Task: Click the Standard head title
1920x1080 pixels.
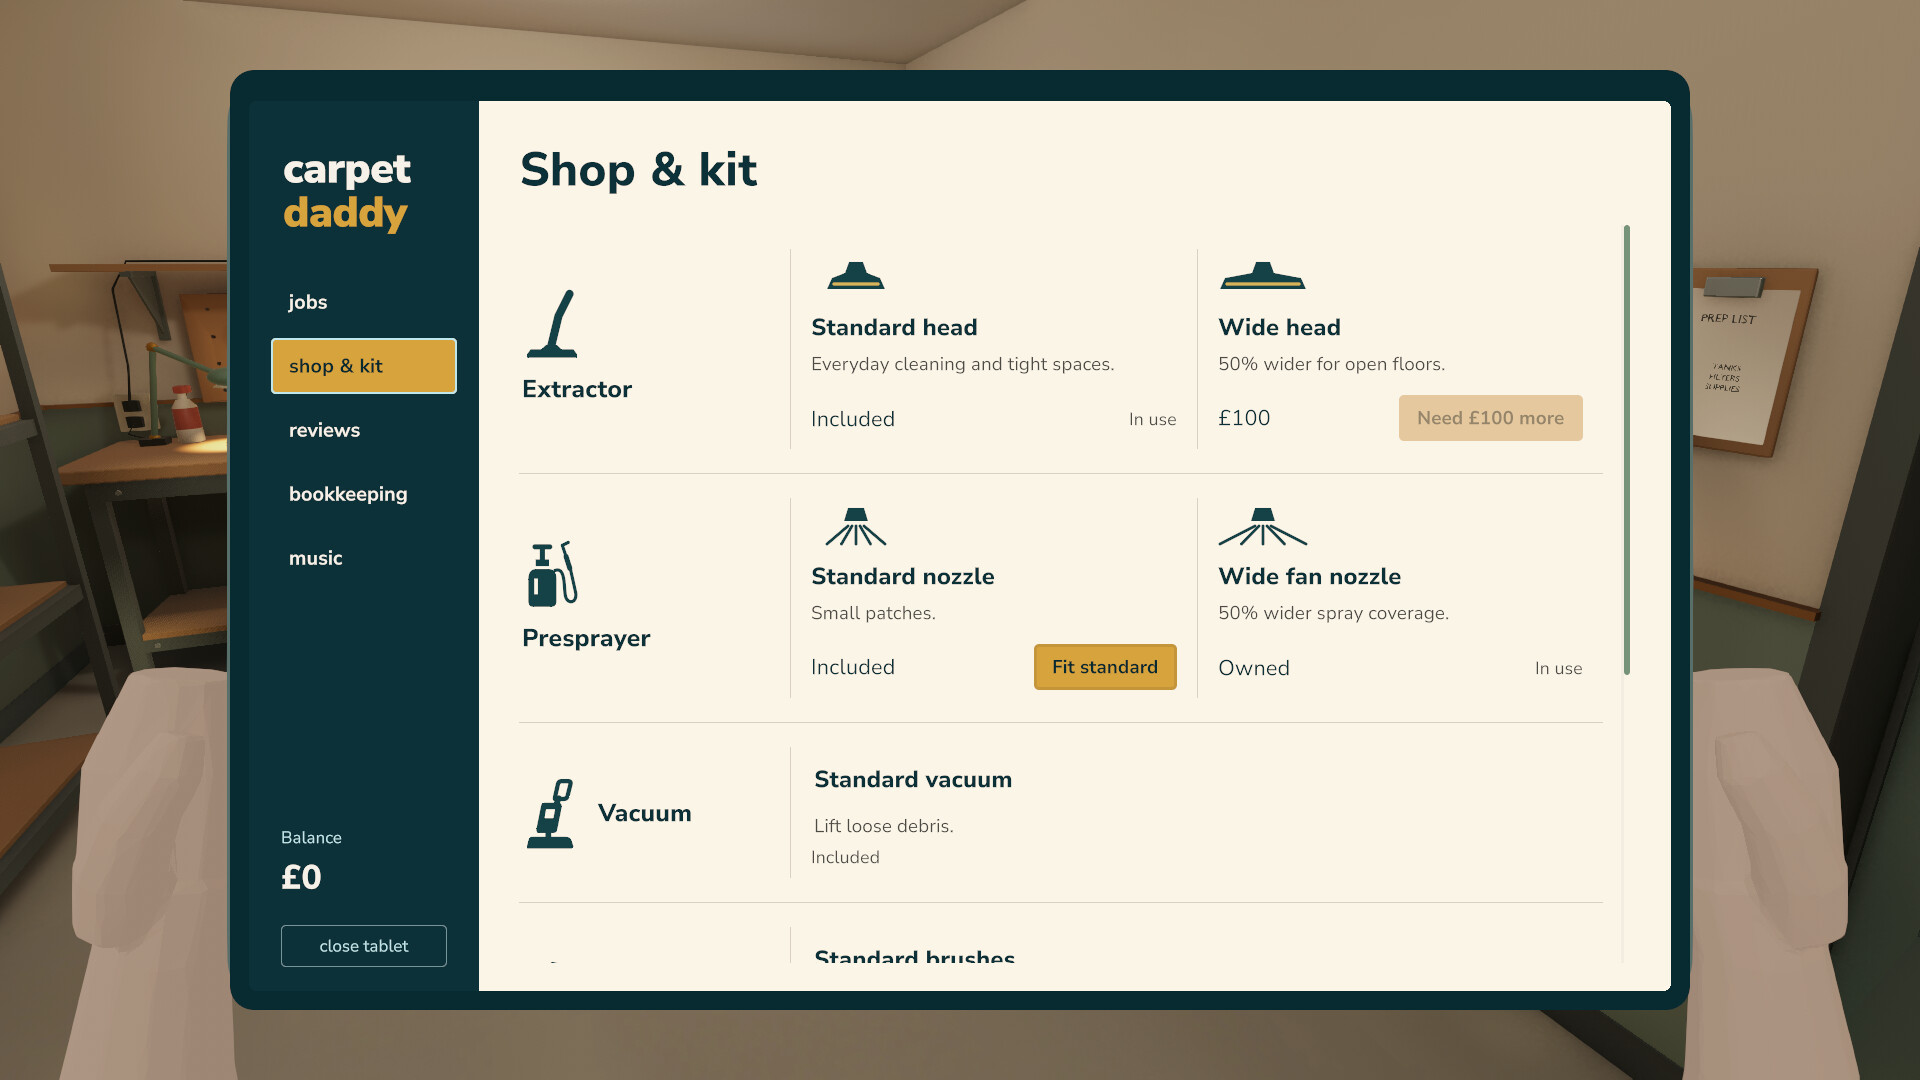Action: point(894,327)
